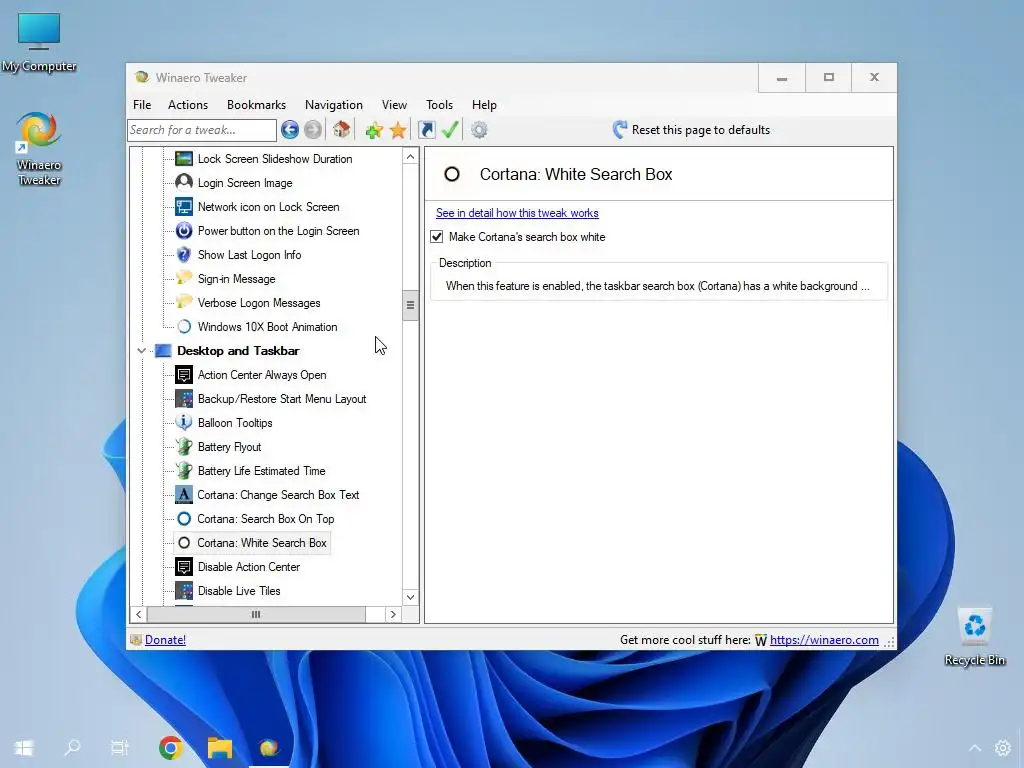
Task: Click the Lock Screen Slideshow Duration icon
Action: click(184, 159)
